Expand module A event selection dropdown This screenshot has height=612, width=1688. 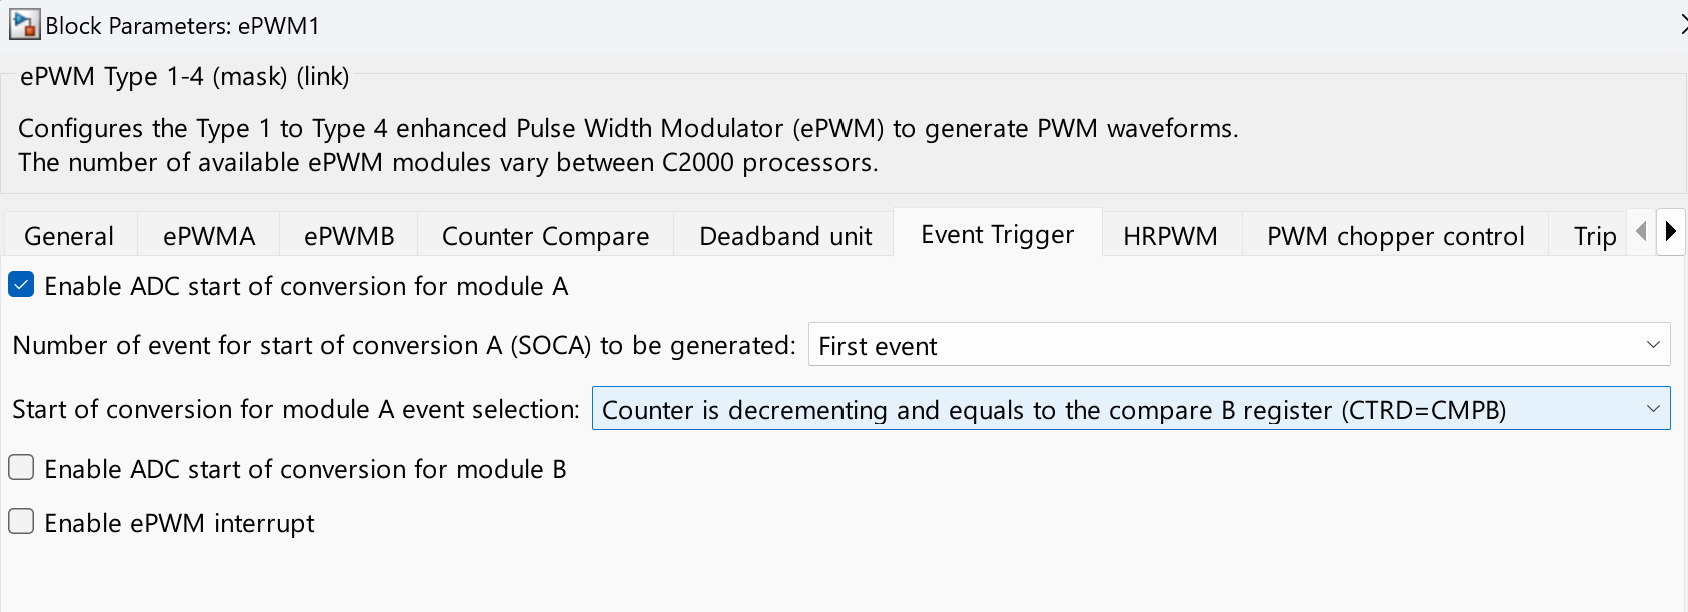coord(1130,409)
